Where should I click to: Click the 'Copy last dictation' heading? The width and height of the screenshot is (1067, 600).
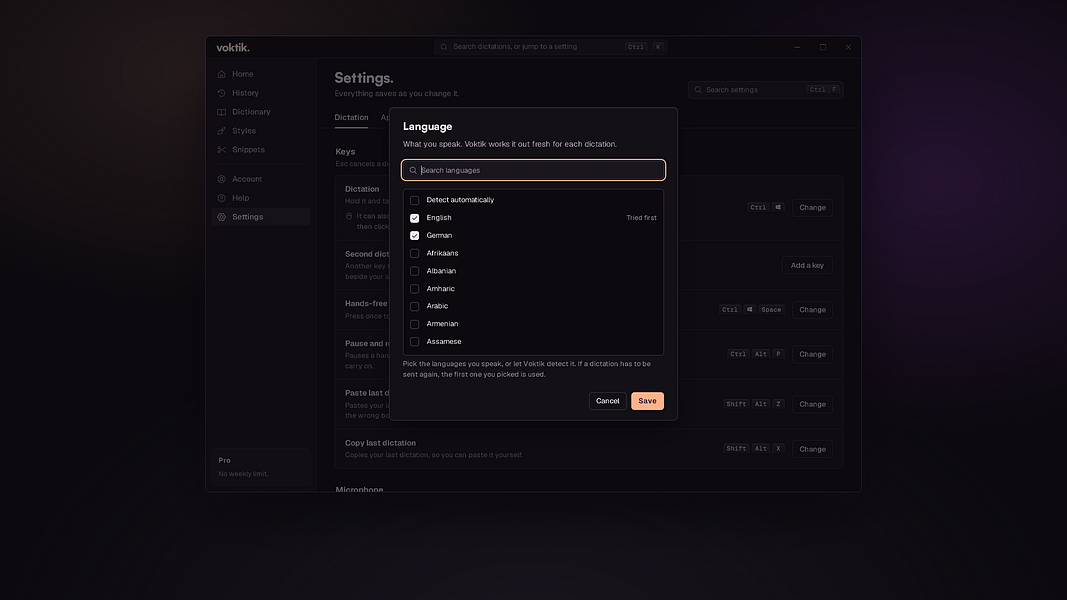[x=380, y=443]
